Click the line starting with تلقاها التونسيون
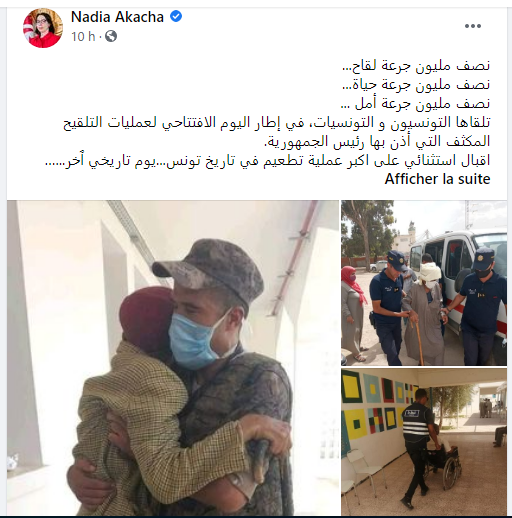The width and height of the screenshot is (512, 518). [x=277, y=123]
